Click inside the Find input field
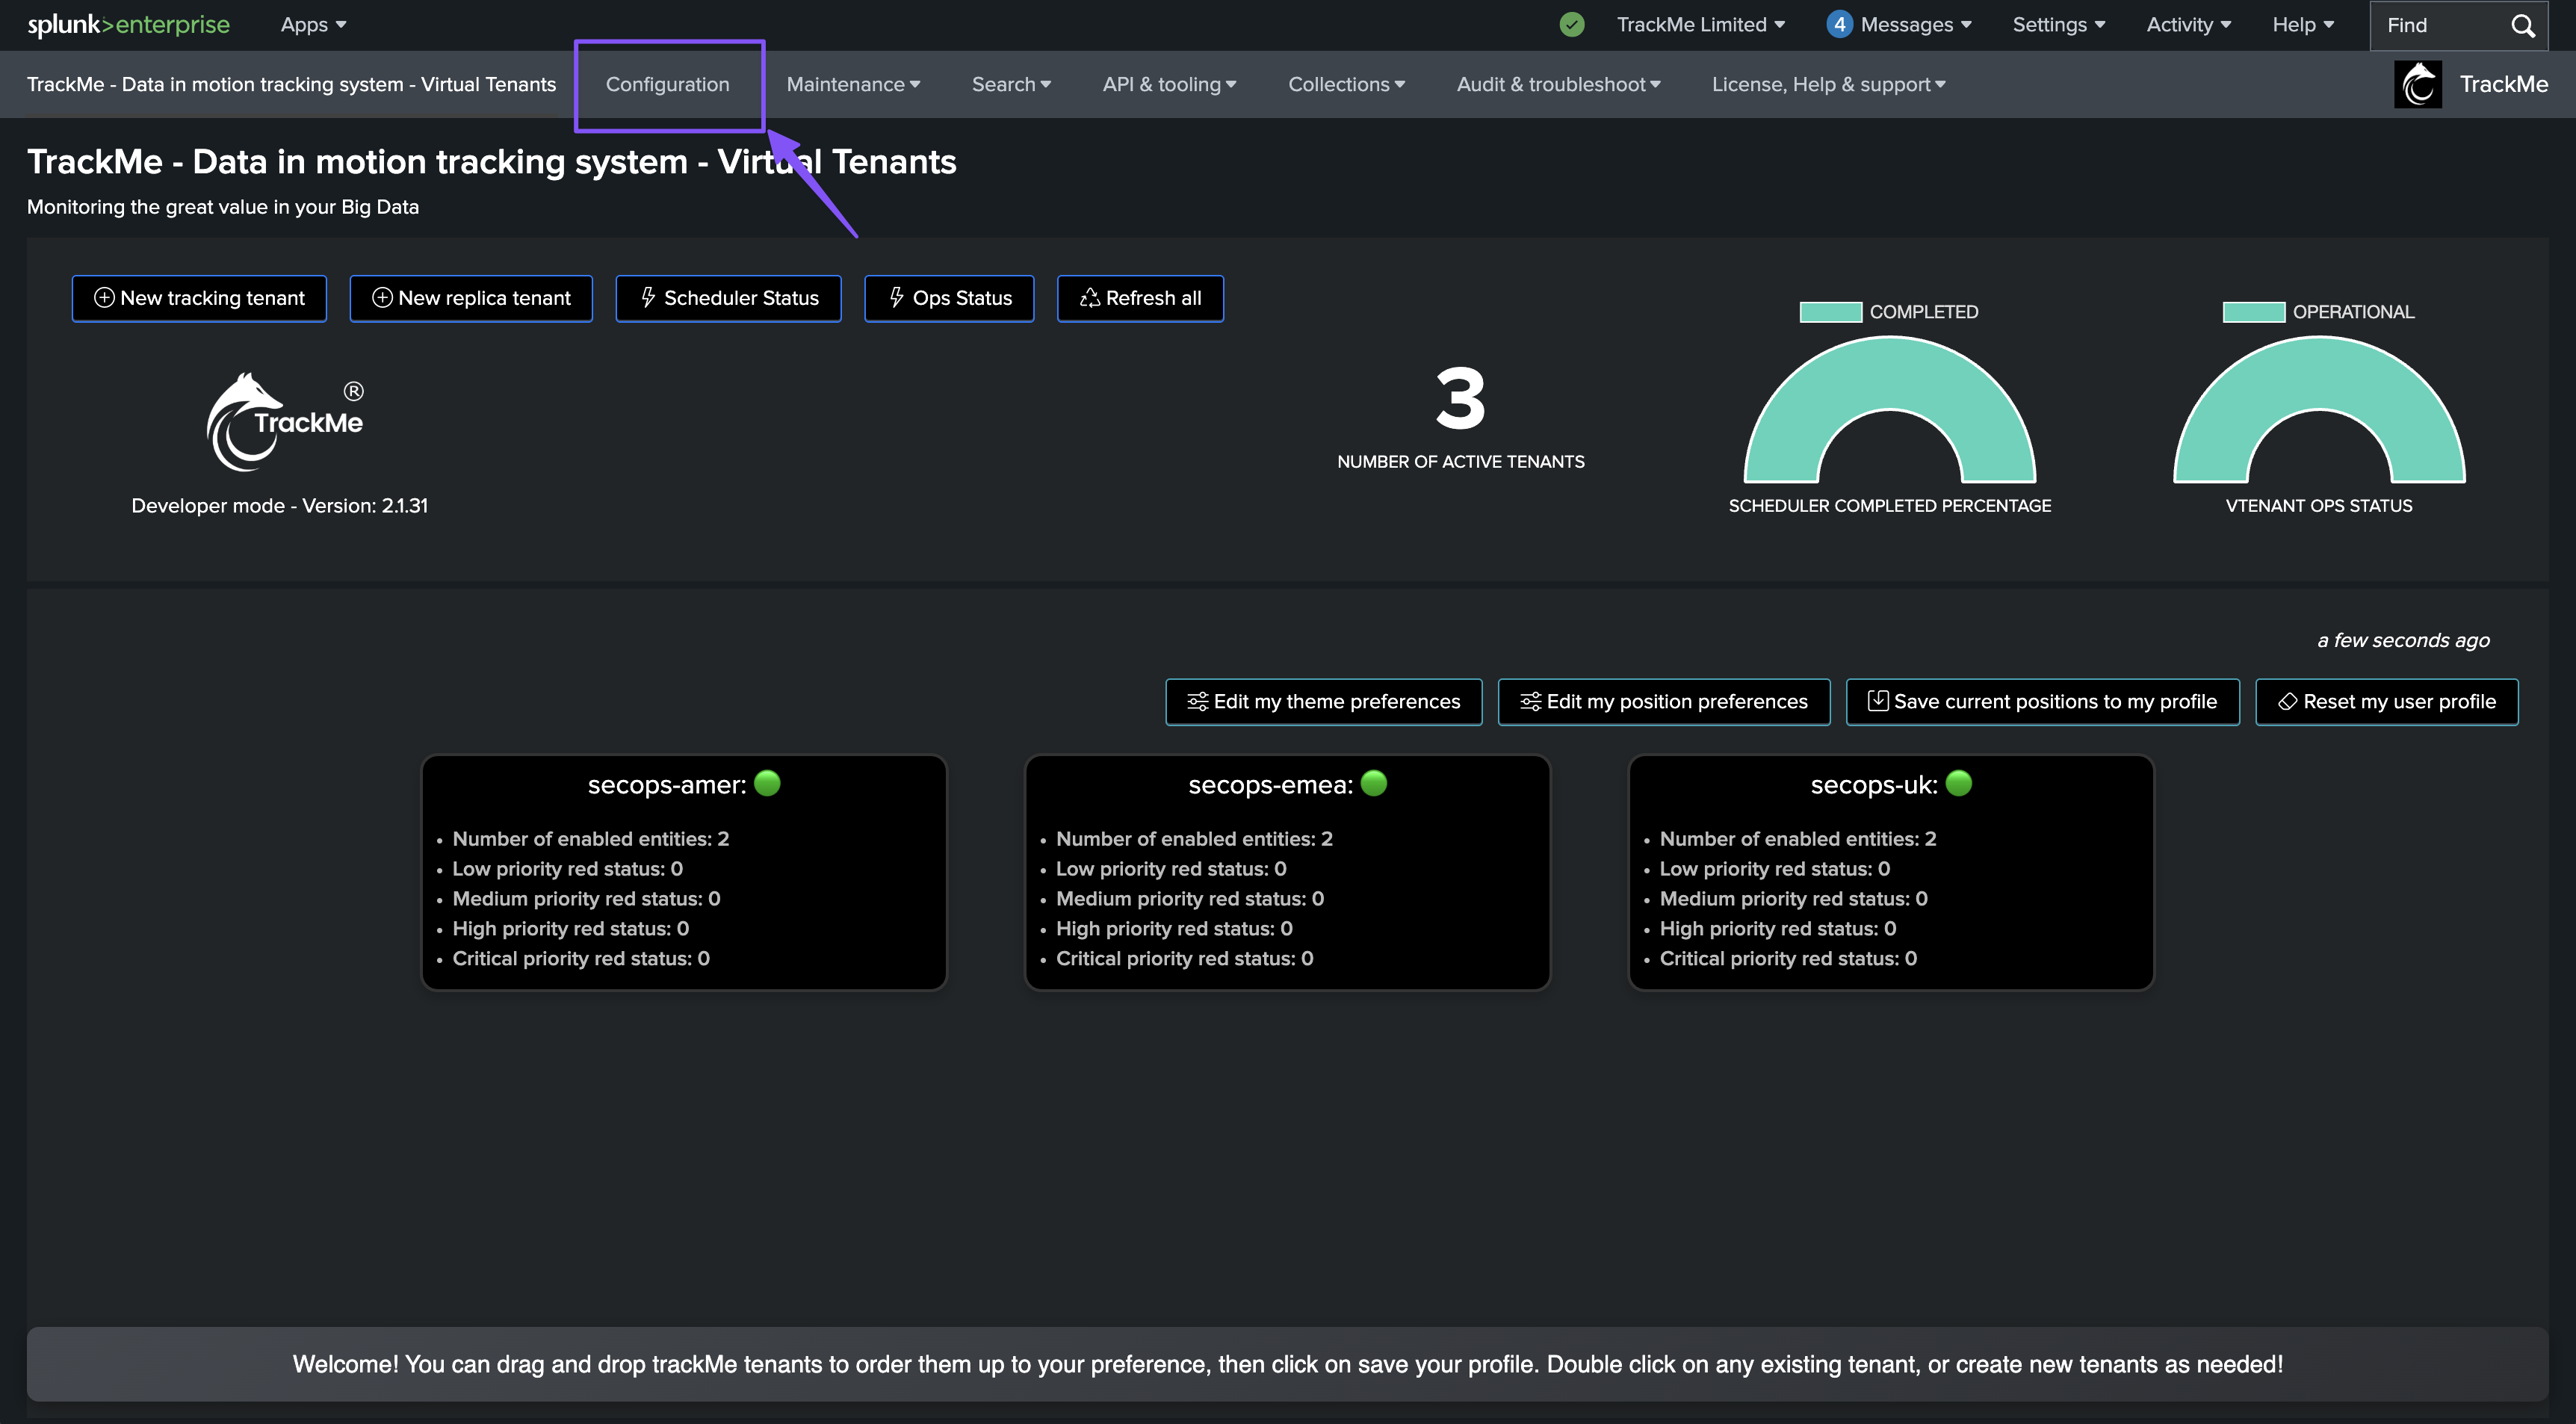 click(x=2435, y=26)
